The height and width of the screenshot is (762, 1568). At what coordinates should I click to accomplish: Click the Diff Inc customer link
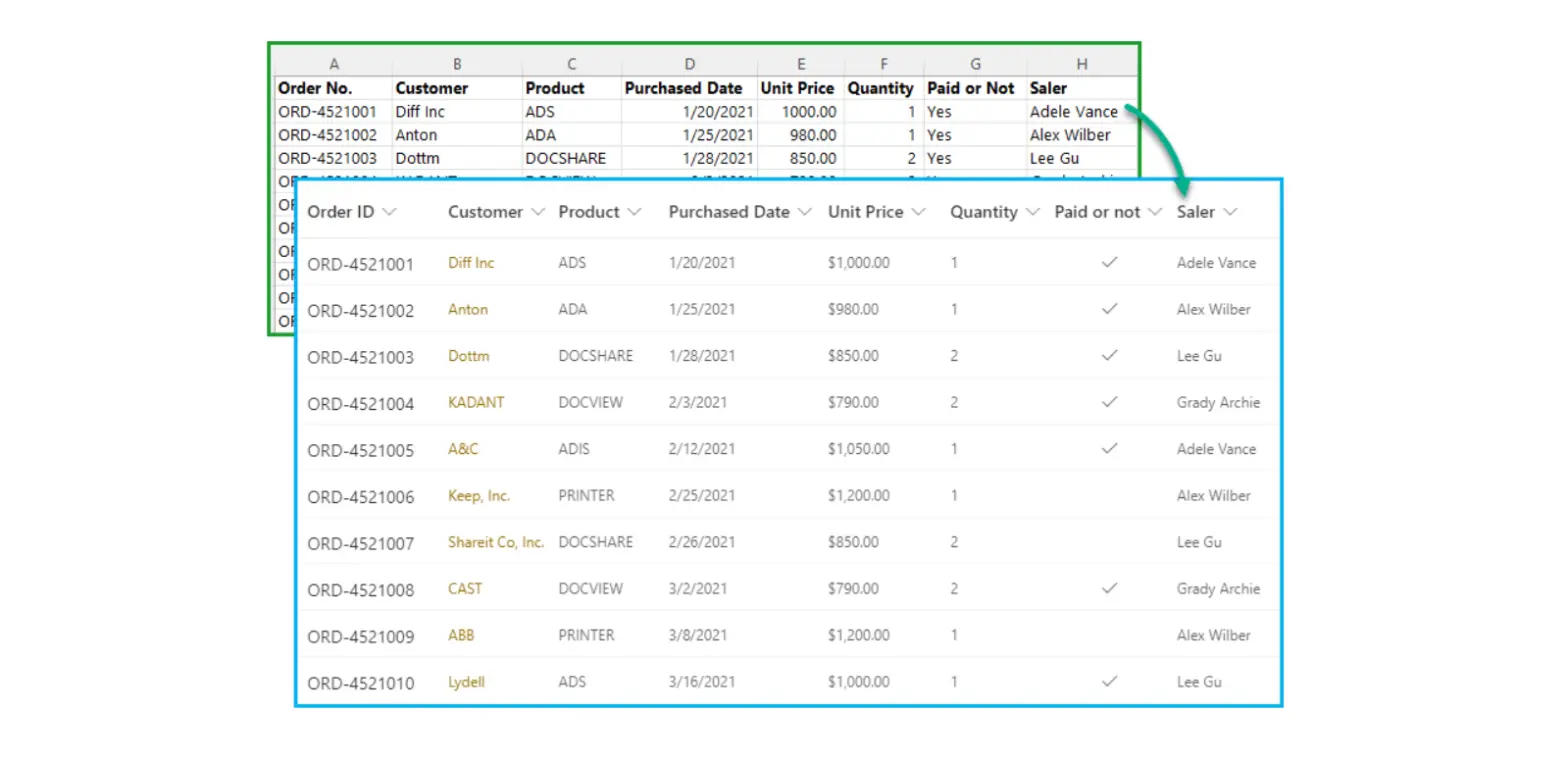(x=471, y=263)
